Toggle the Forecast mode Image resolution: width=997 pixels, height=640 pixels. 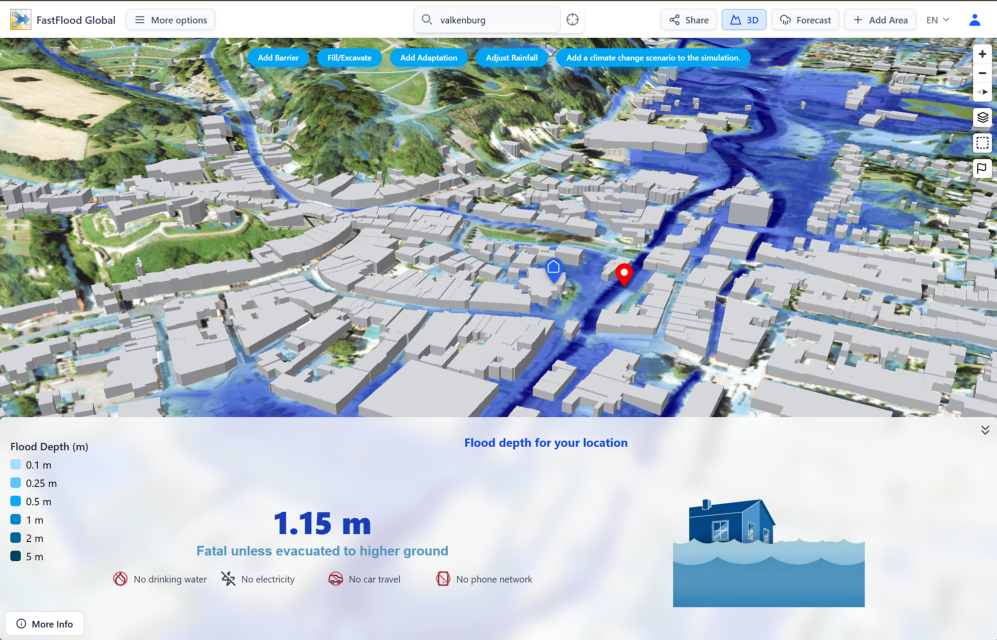pos(805,19)
